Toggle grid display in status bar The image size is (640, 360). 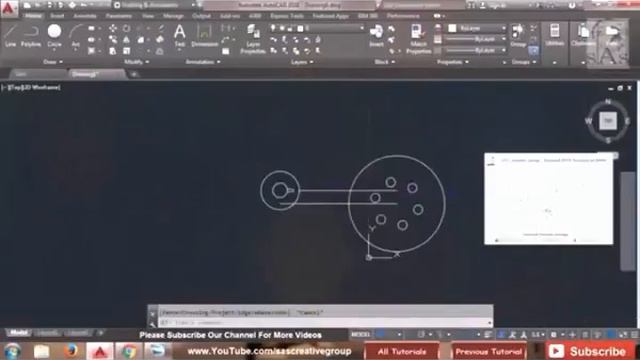[381, 334]
